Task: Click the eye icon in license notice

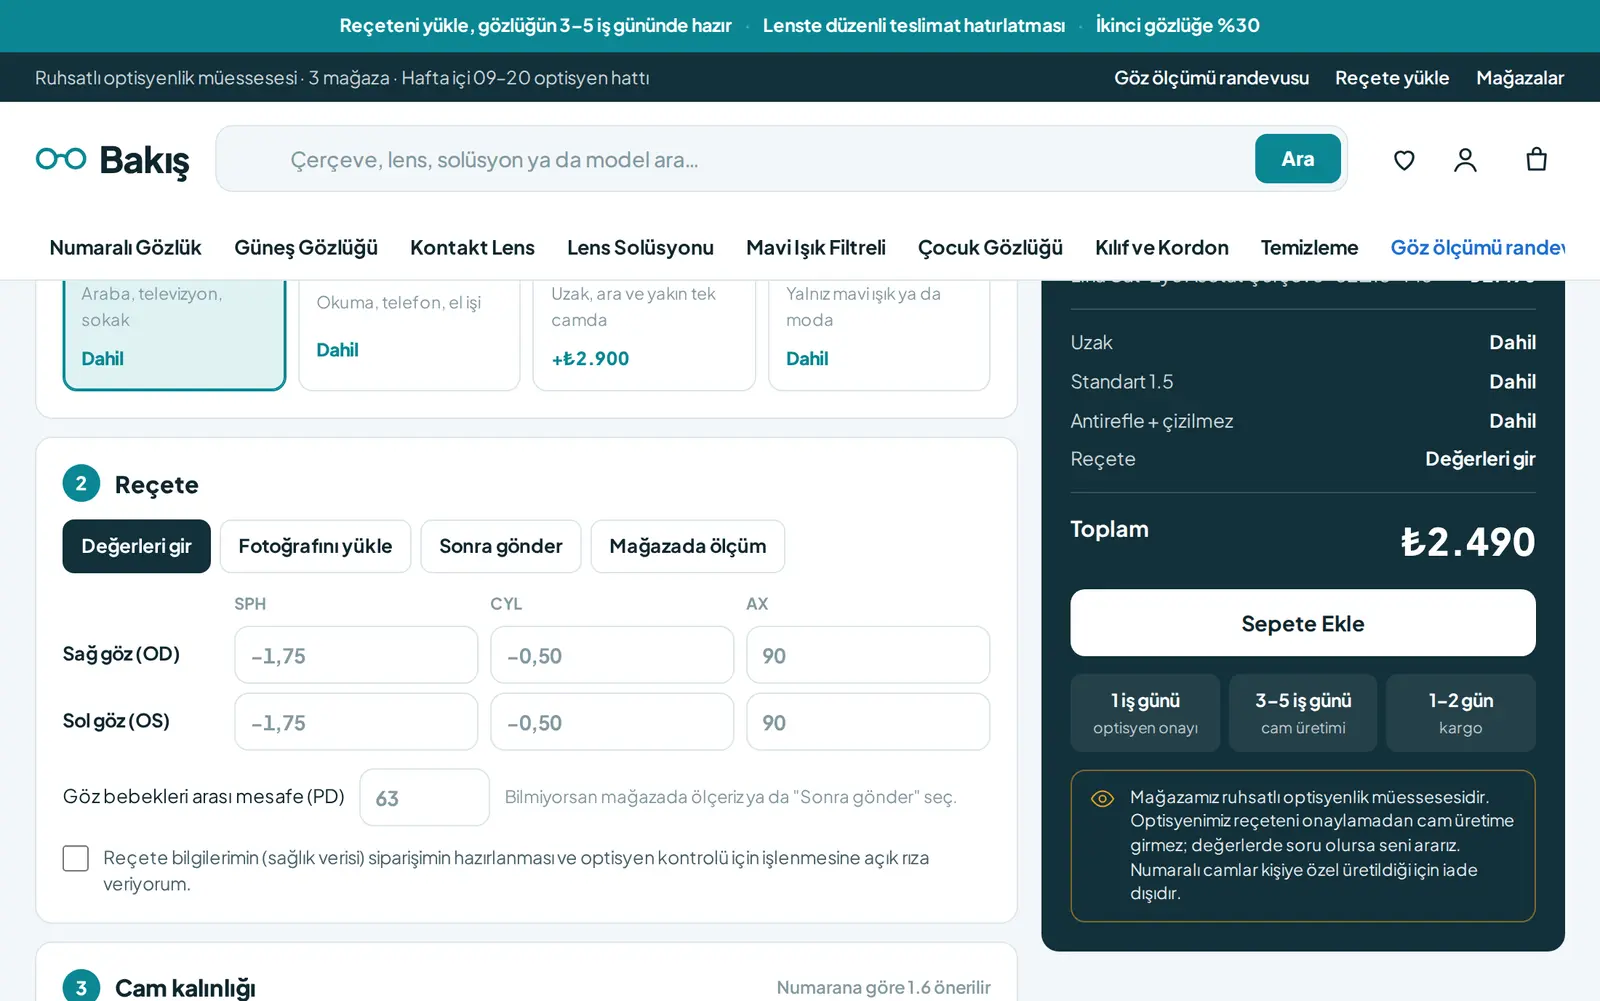Action: (1102, 798)
